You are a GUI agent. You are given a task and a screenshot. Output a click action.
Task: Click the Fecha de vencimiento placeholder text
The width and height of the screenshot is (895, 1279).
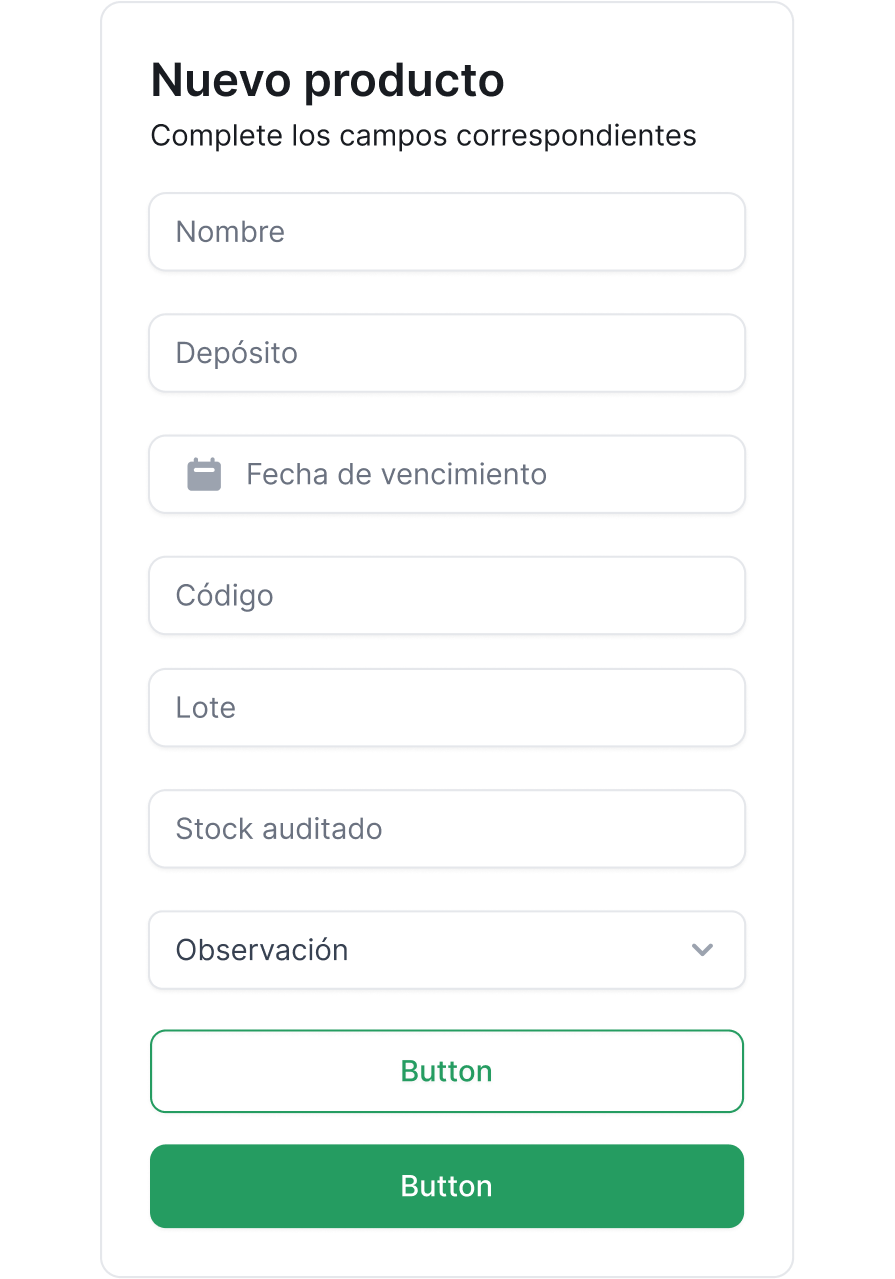[396, 474]
